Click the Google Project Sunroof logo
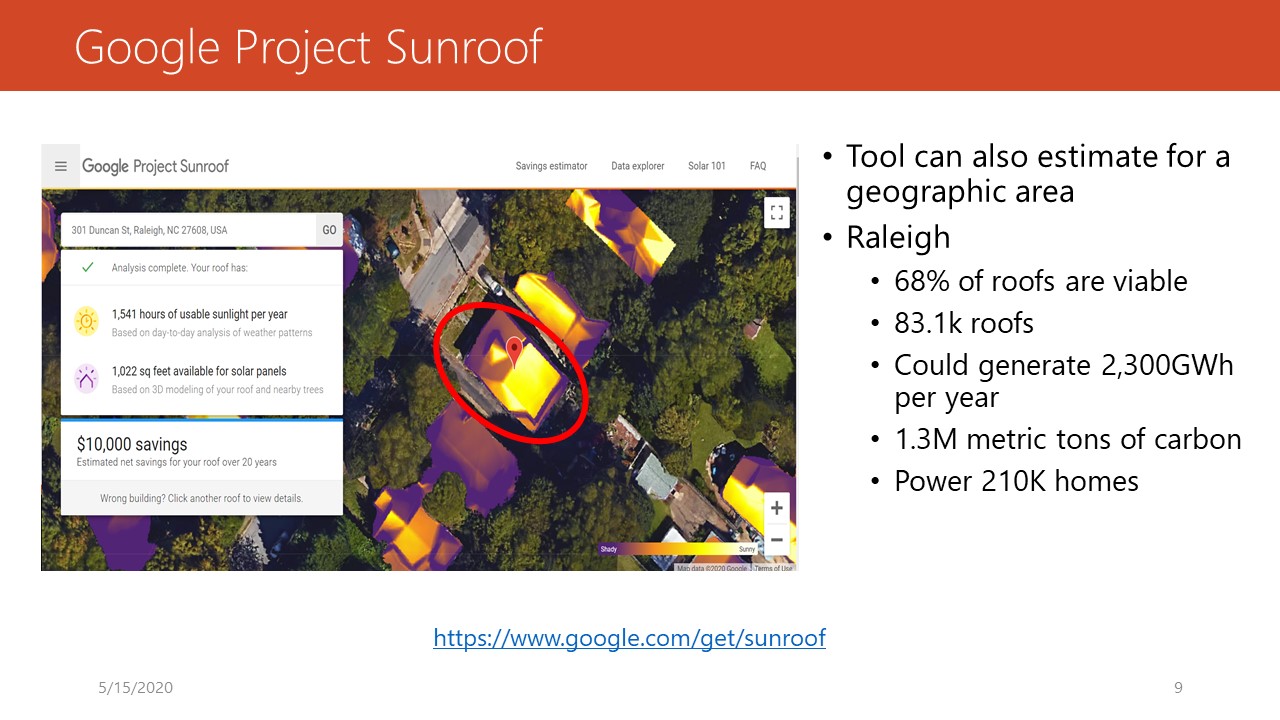Viewport: 1280px width, 720px height. [x=155, y=166]
